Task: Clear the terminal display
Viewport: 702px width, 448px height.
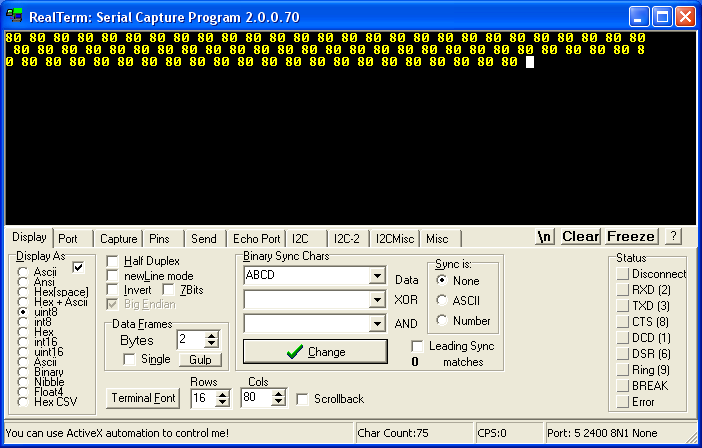Action: [581, 236]
